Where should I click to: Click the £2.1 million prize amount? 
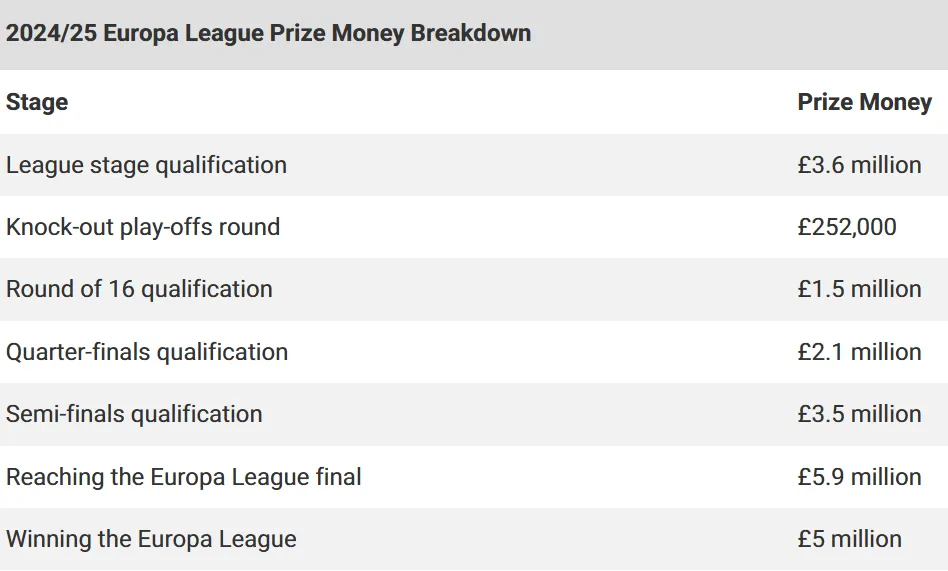[x=859, y=352]
